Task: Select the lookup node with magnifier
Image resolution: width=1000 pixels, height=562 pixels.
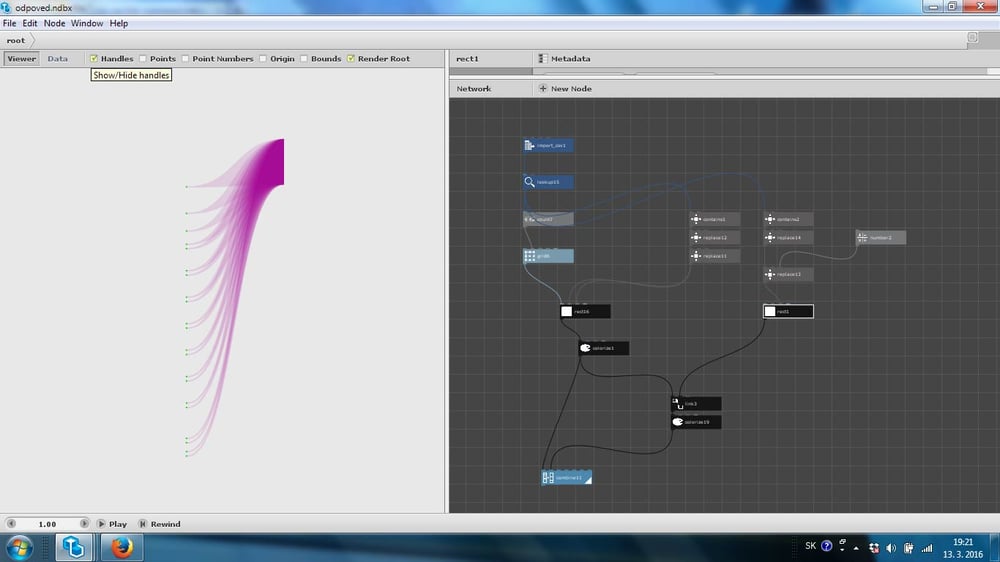Action: pos(548,182)
